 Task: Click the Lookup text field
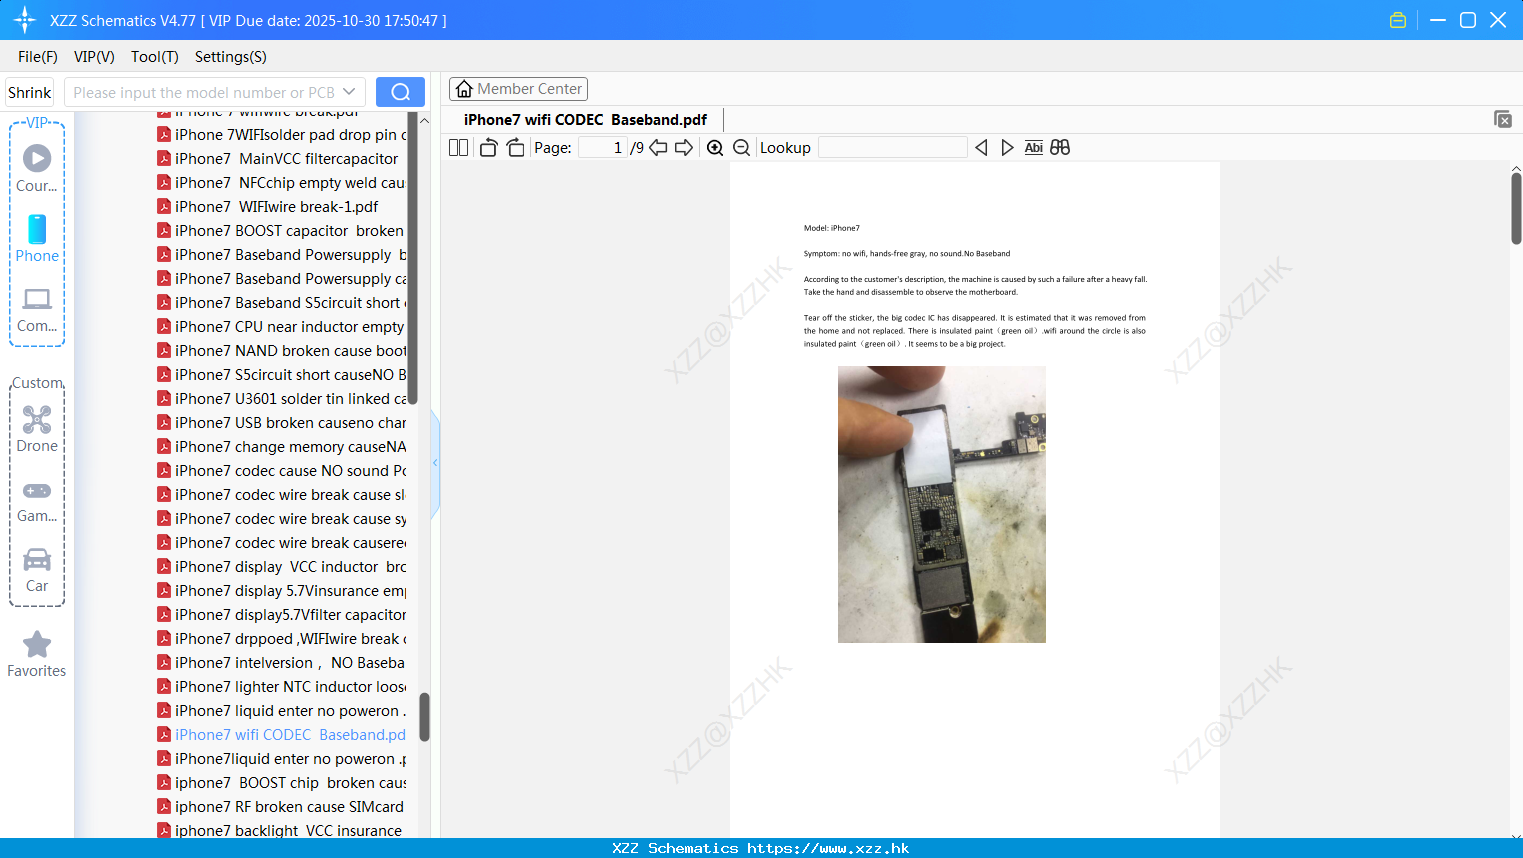892,147
